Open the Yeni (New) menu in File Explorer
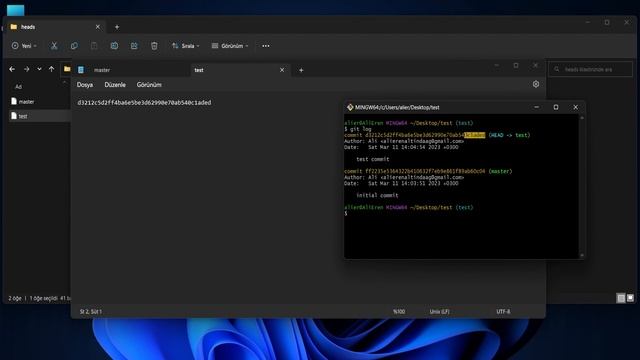The height and width of the screenshot is (360, 640). click(24, 46)
